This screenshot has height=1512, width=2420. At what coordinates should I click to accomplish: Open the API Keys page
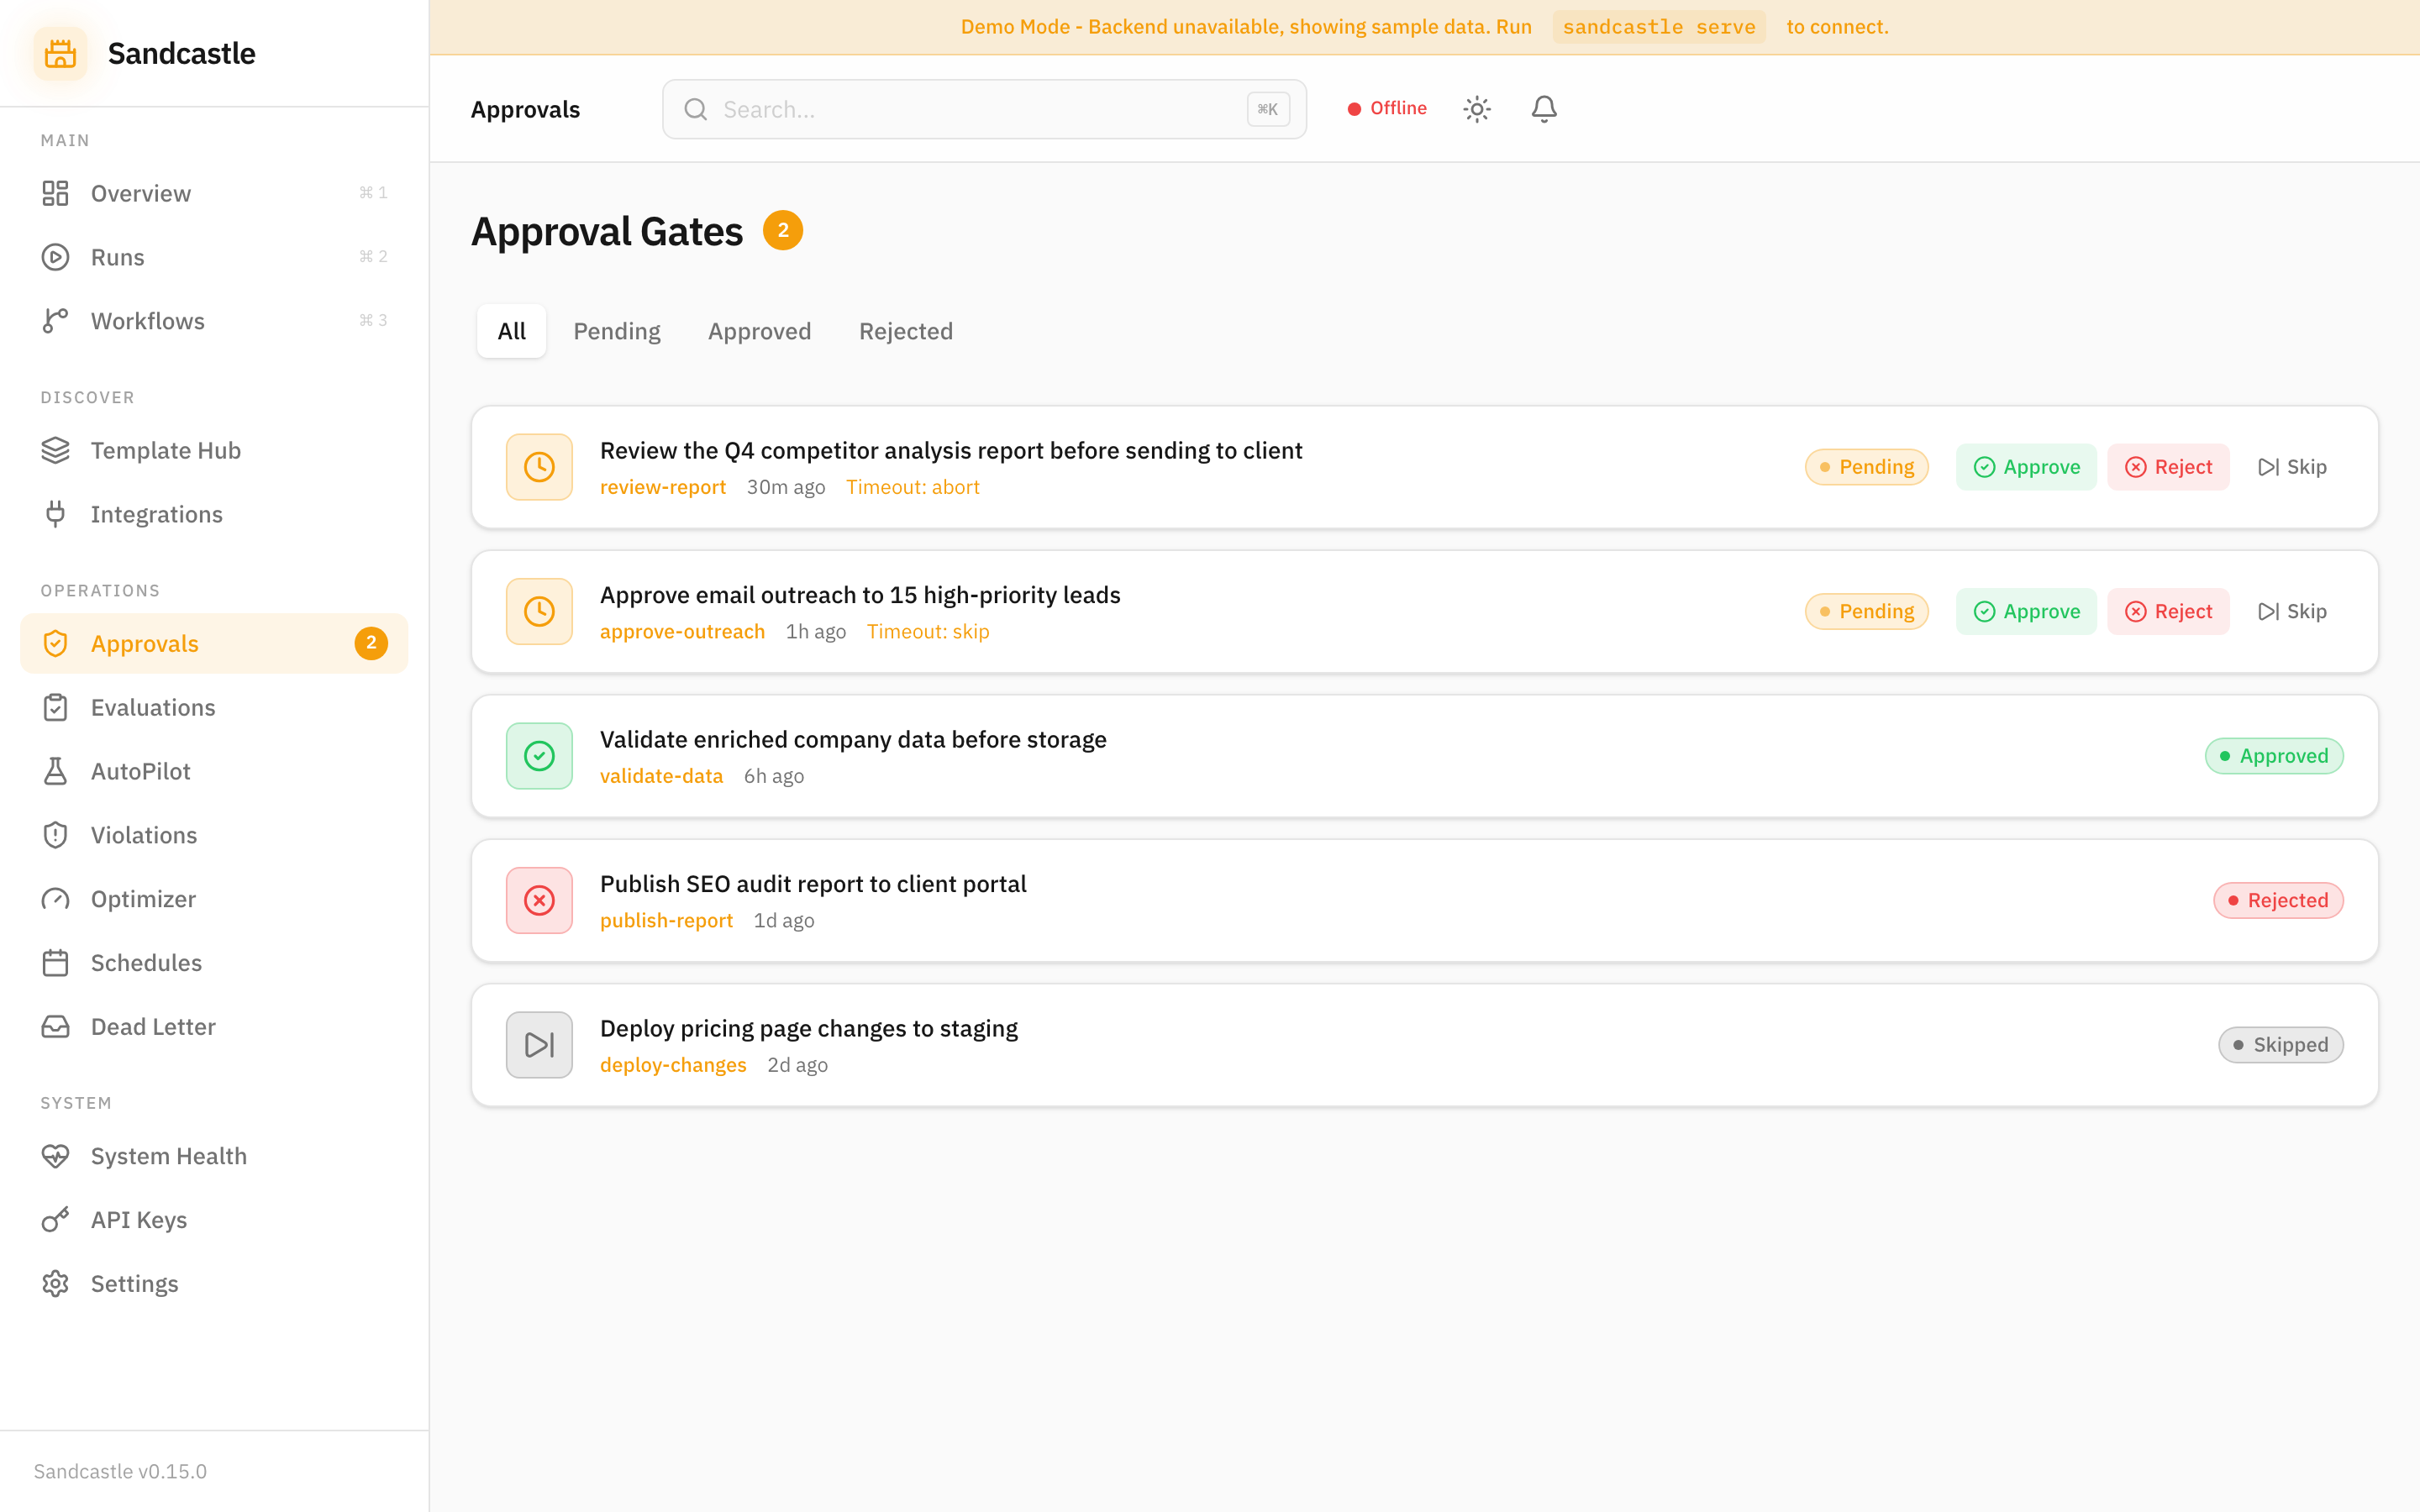(138, 1219)
